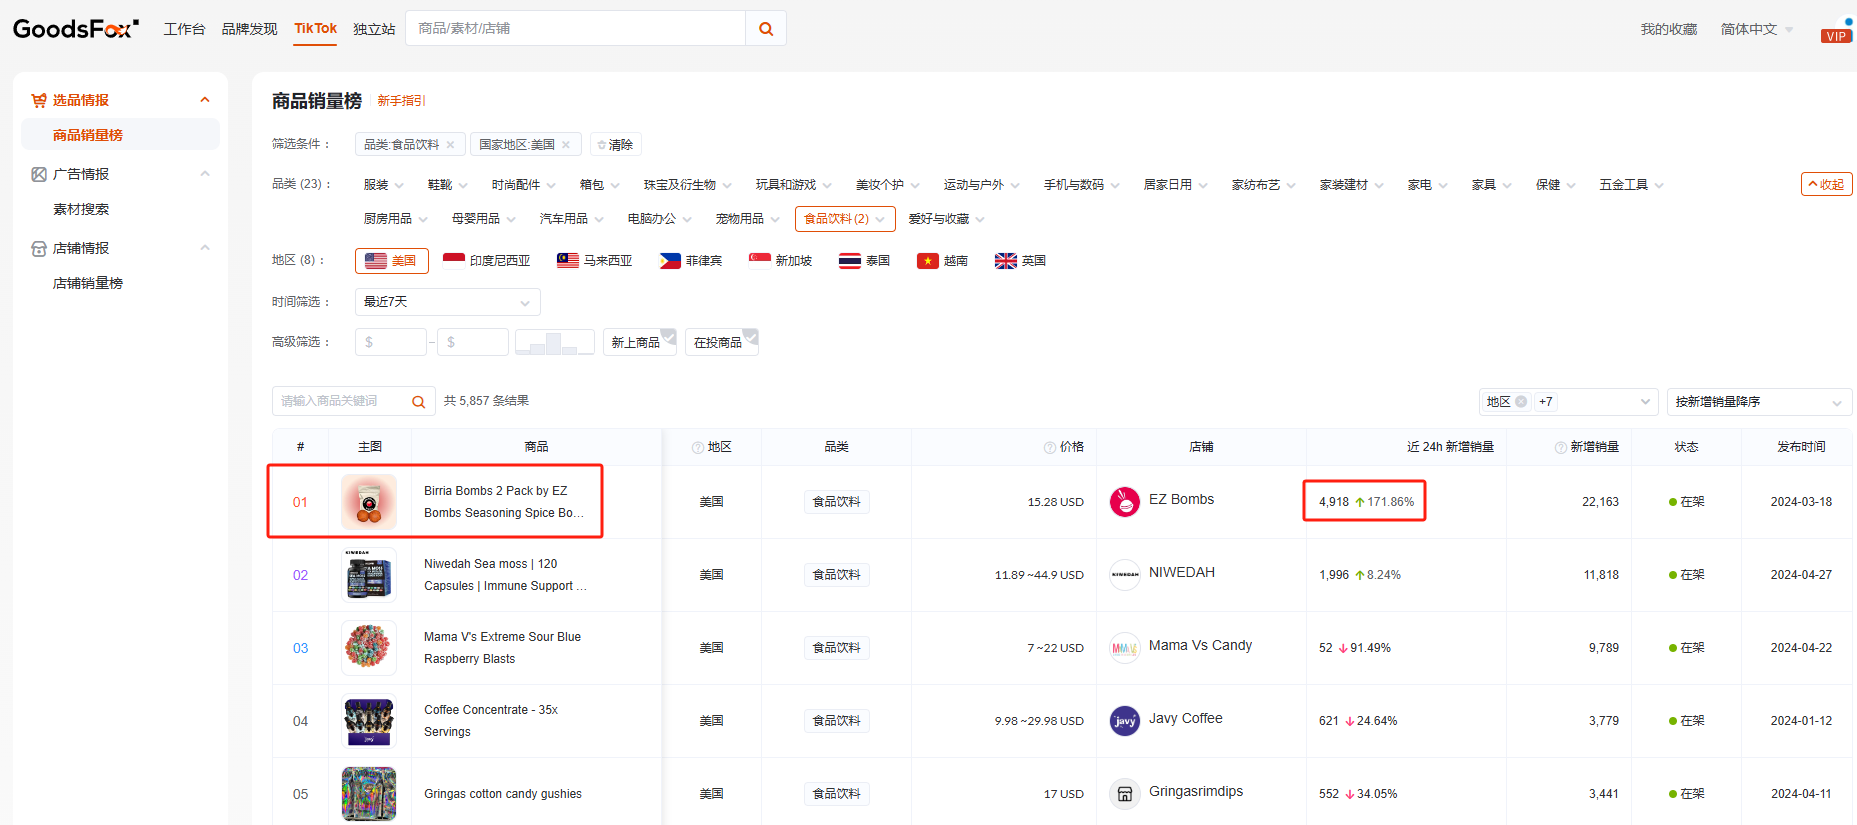This screenshot has height=825, width=1857.
Task: Click the GoodsFox logo
Action: 75,29
